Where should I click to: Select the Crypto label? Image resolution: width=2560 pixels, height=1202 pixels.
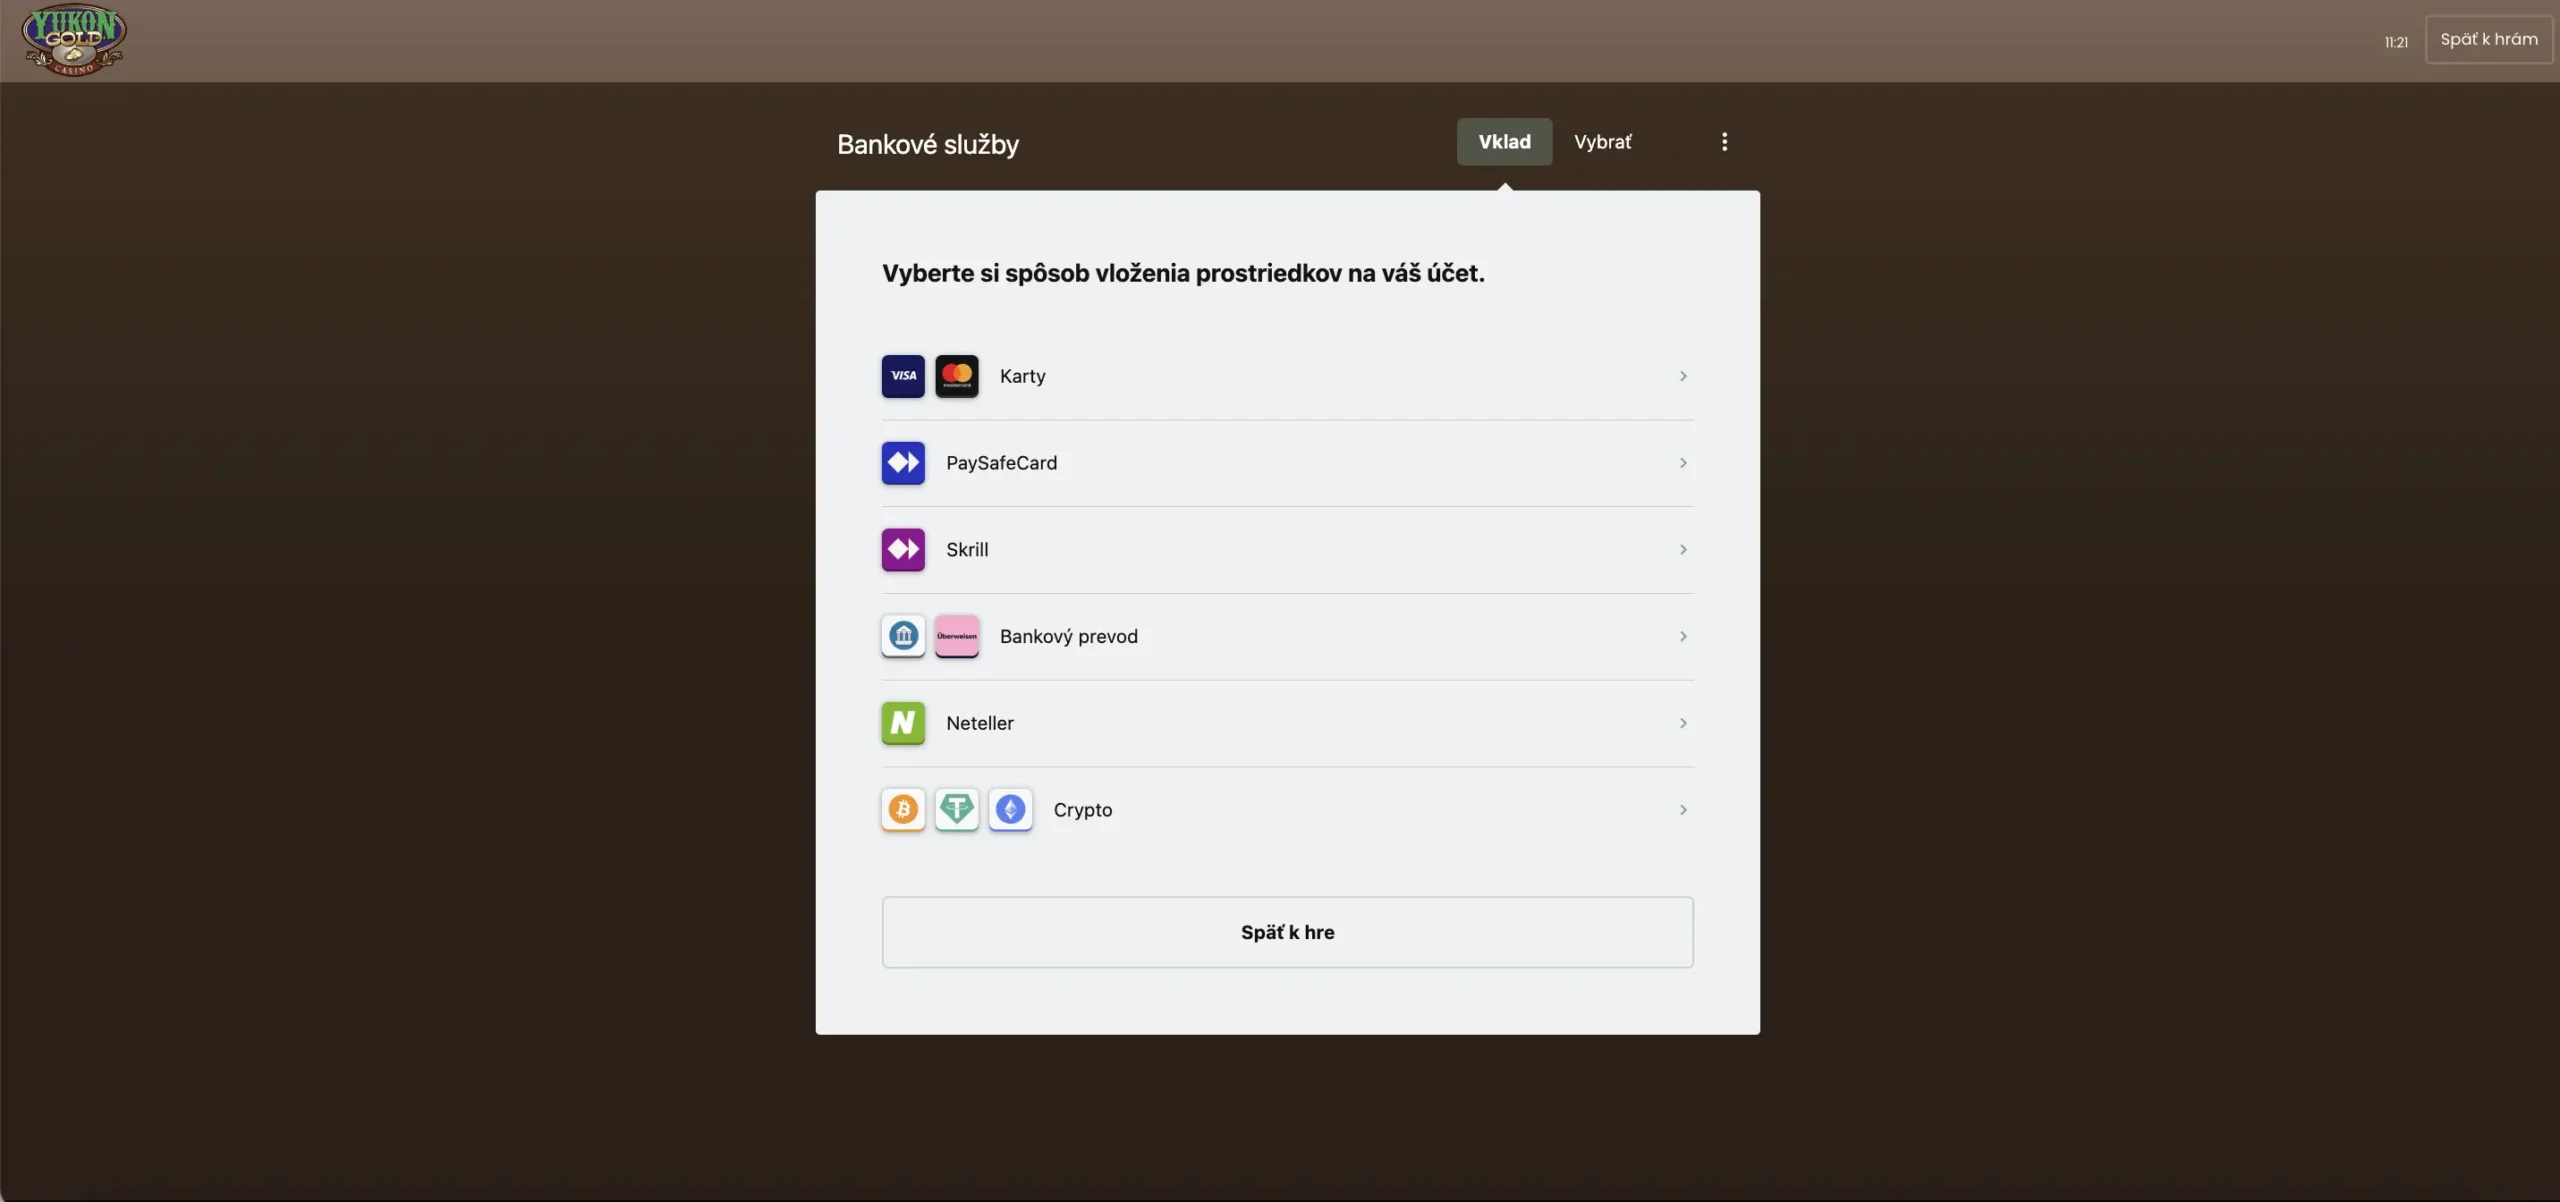tap(1082, 810)
